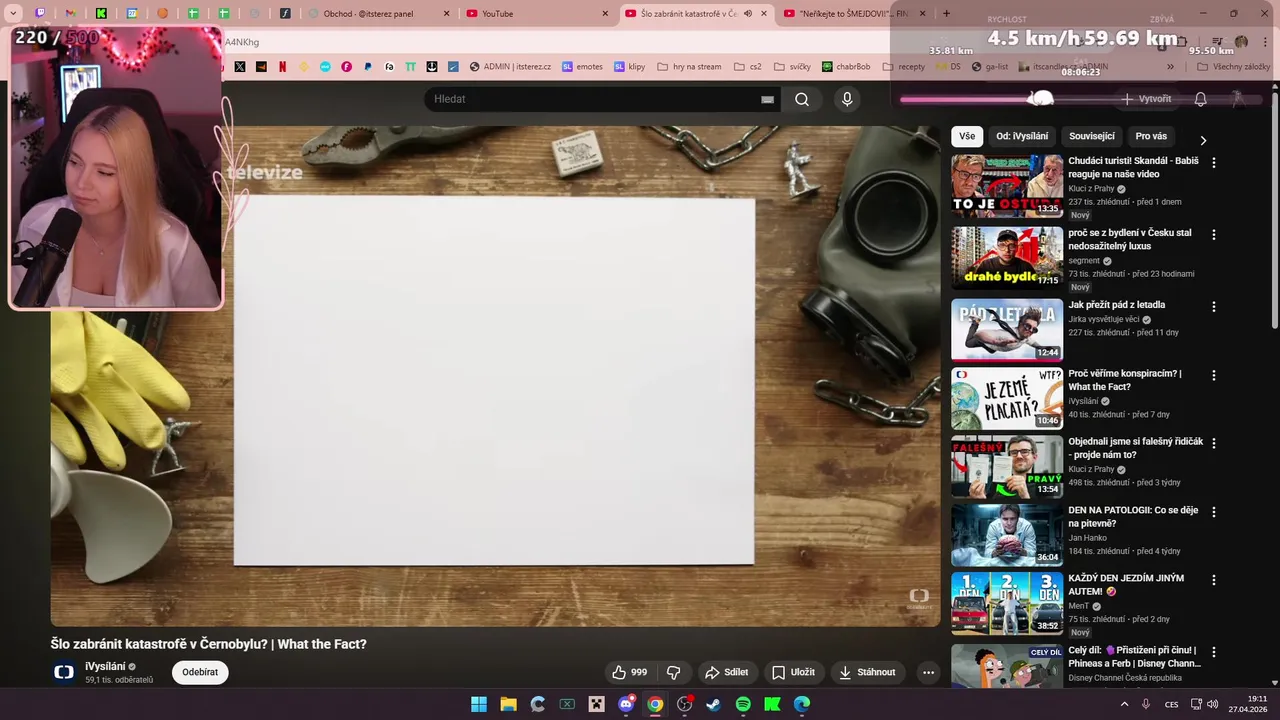This screenshot has width=1280, height=720.
Task: Toggle taskbar microphone tray icon
Action: point(1146,704)
